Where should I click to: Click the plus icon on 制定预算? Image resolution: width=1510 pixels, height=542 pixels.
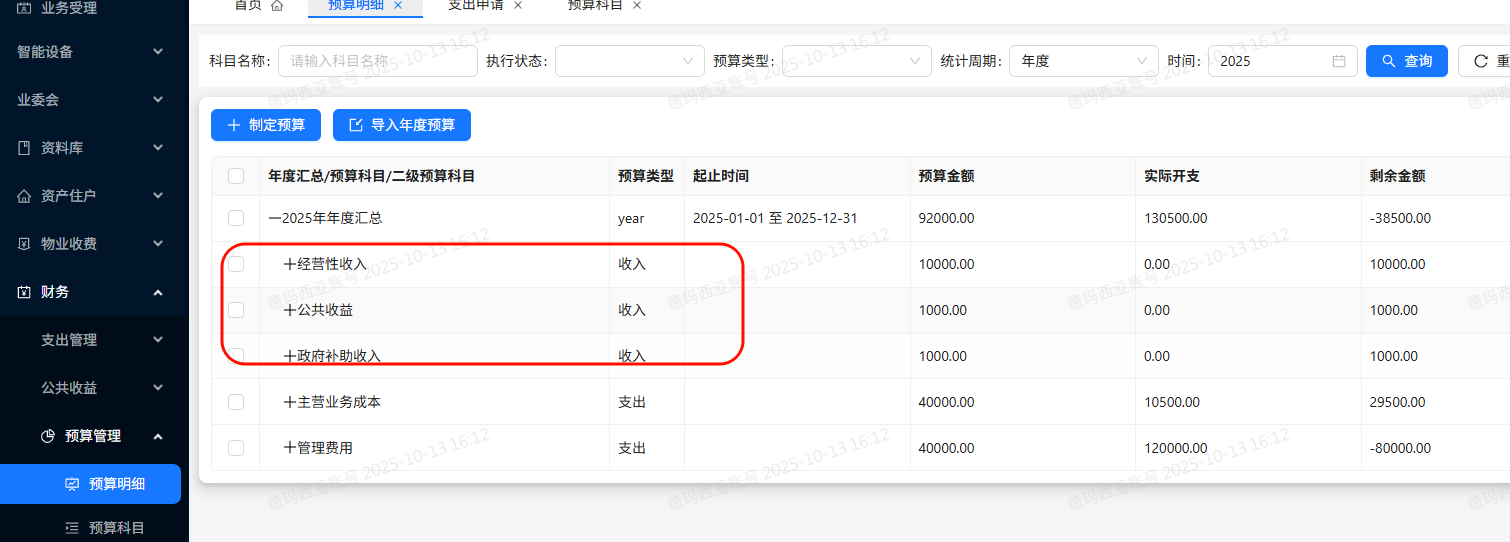(x=234, y=125)
